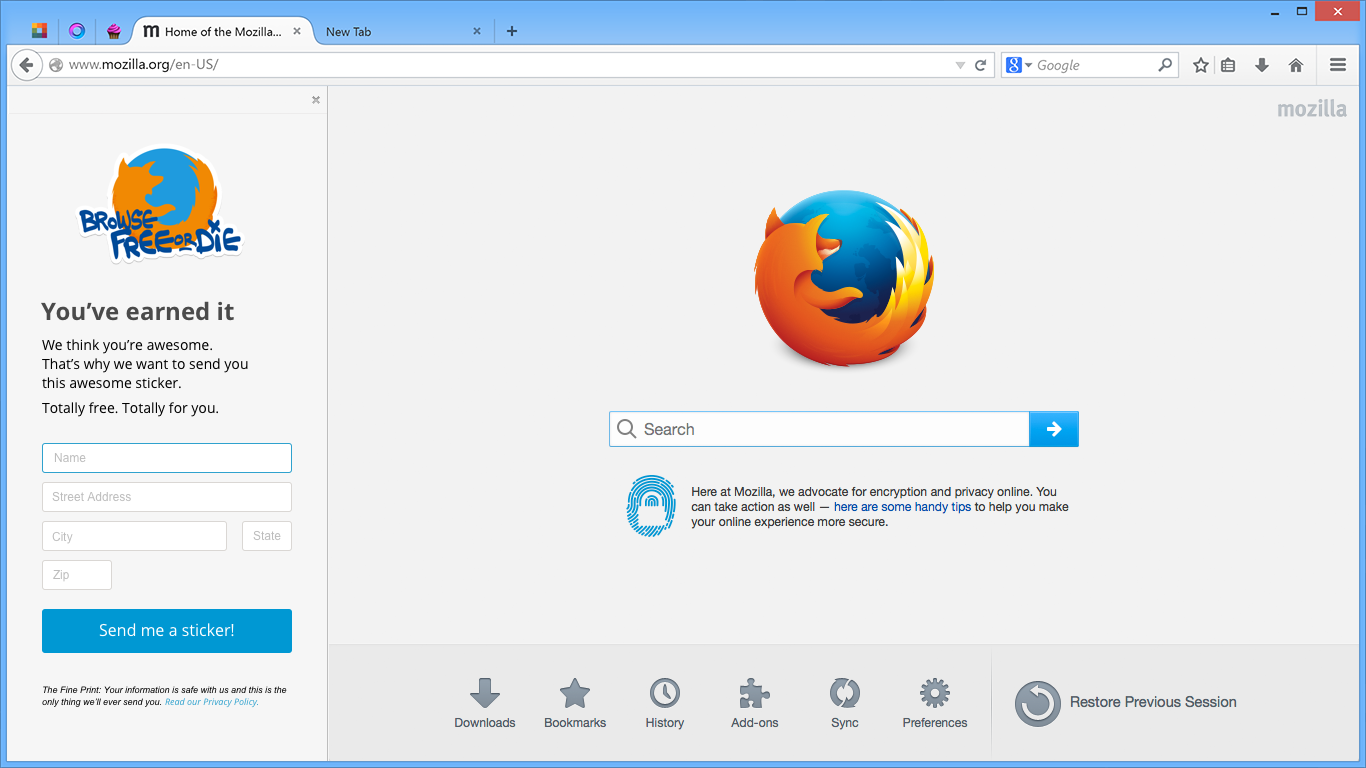The image size is (1366, 768).
Task: Focus the Zip input field
Action: point(77,575)
